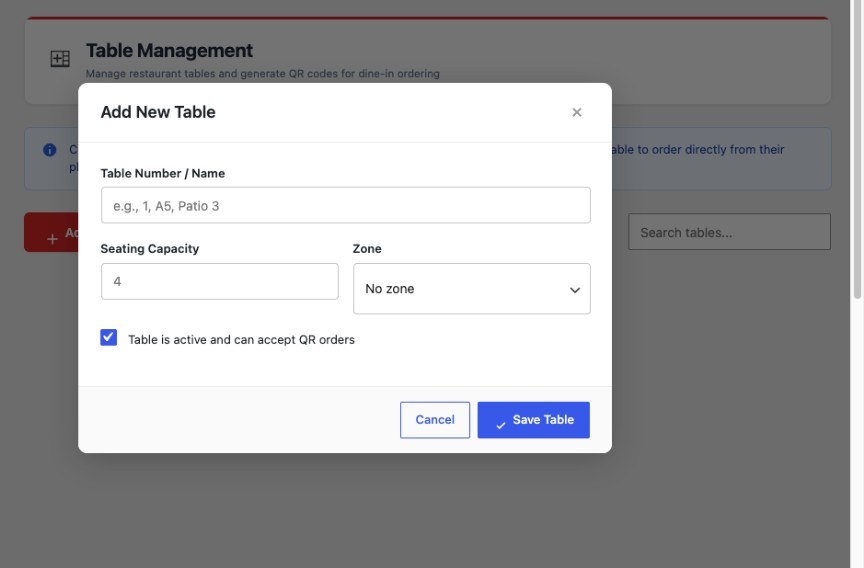Image resolution: width=864 pixels, height=568 pixels.
Task: Close the Add New Table dialog
Action: [x=576, y=112]
